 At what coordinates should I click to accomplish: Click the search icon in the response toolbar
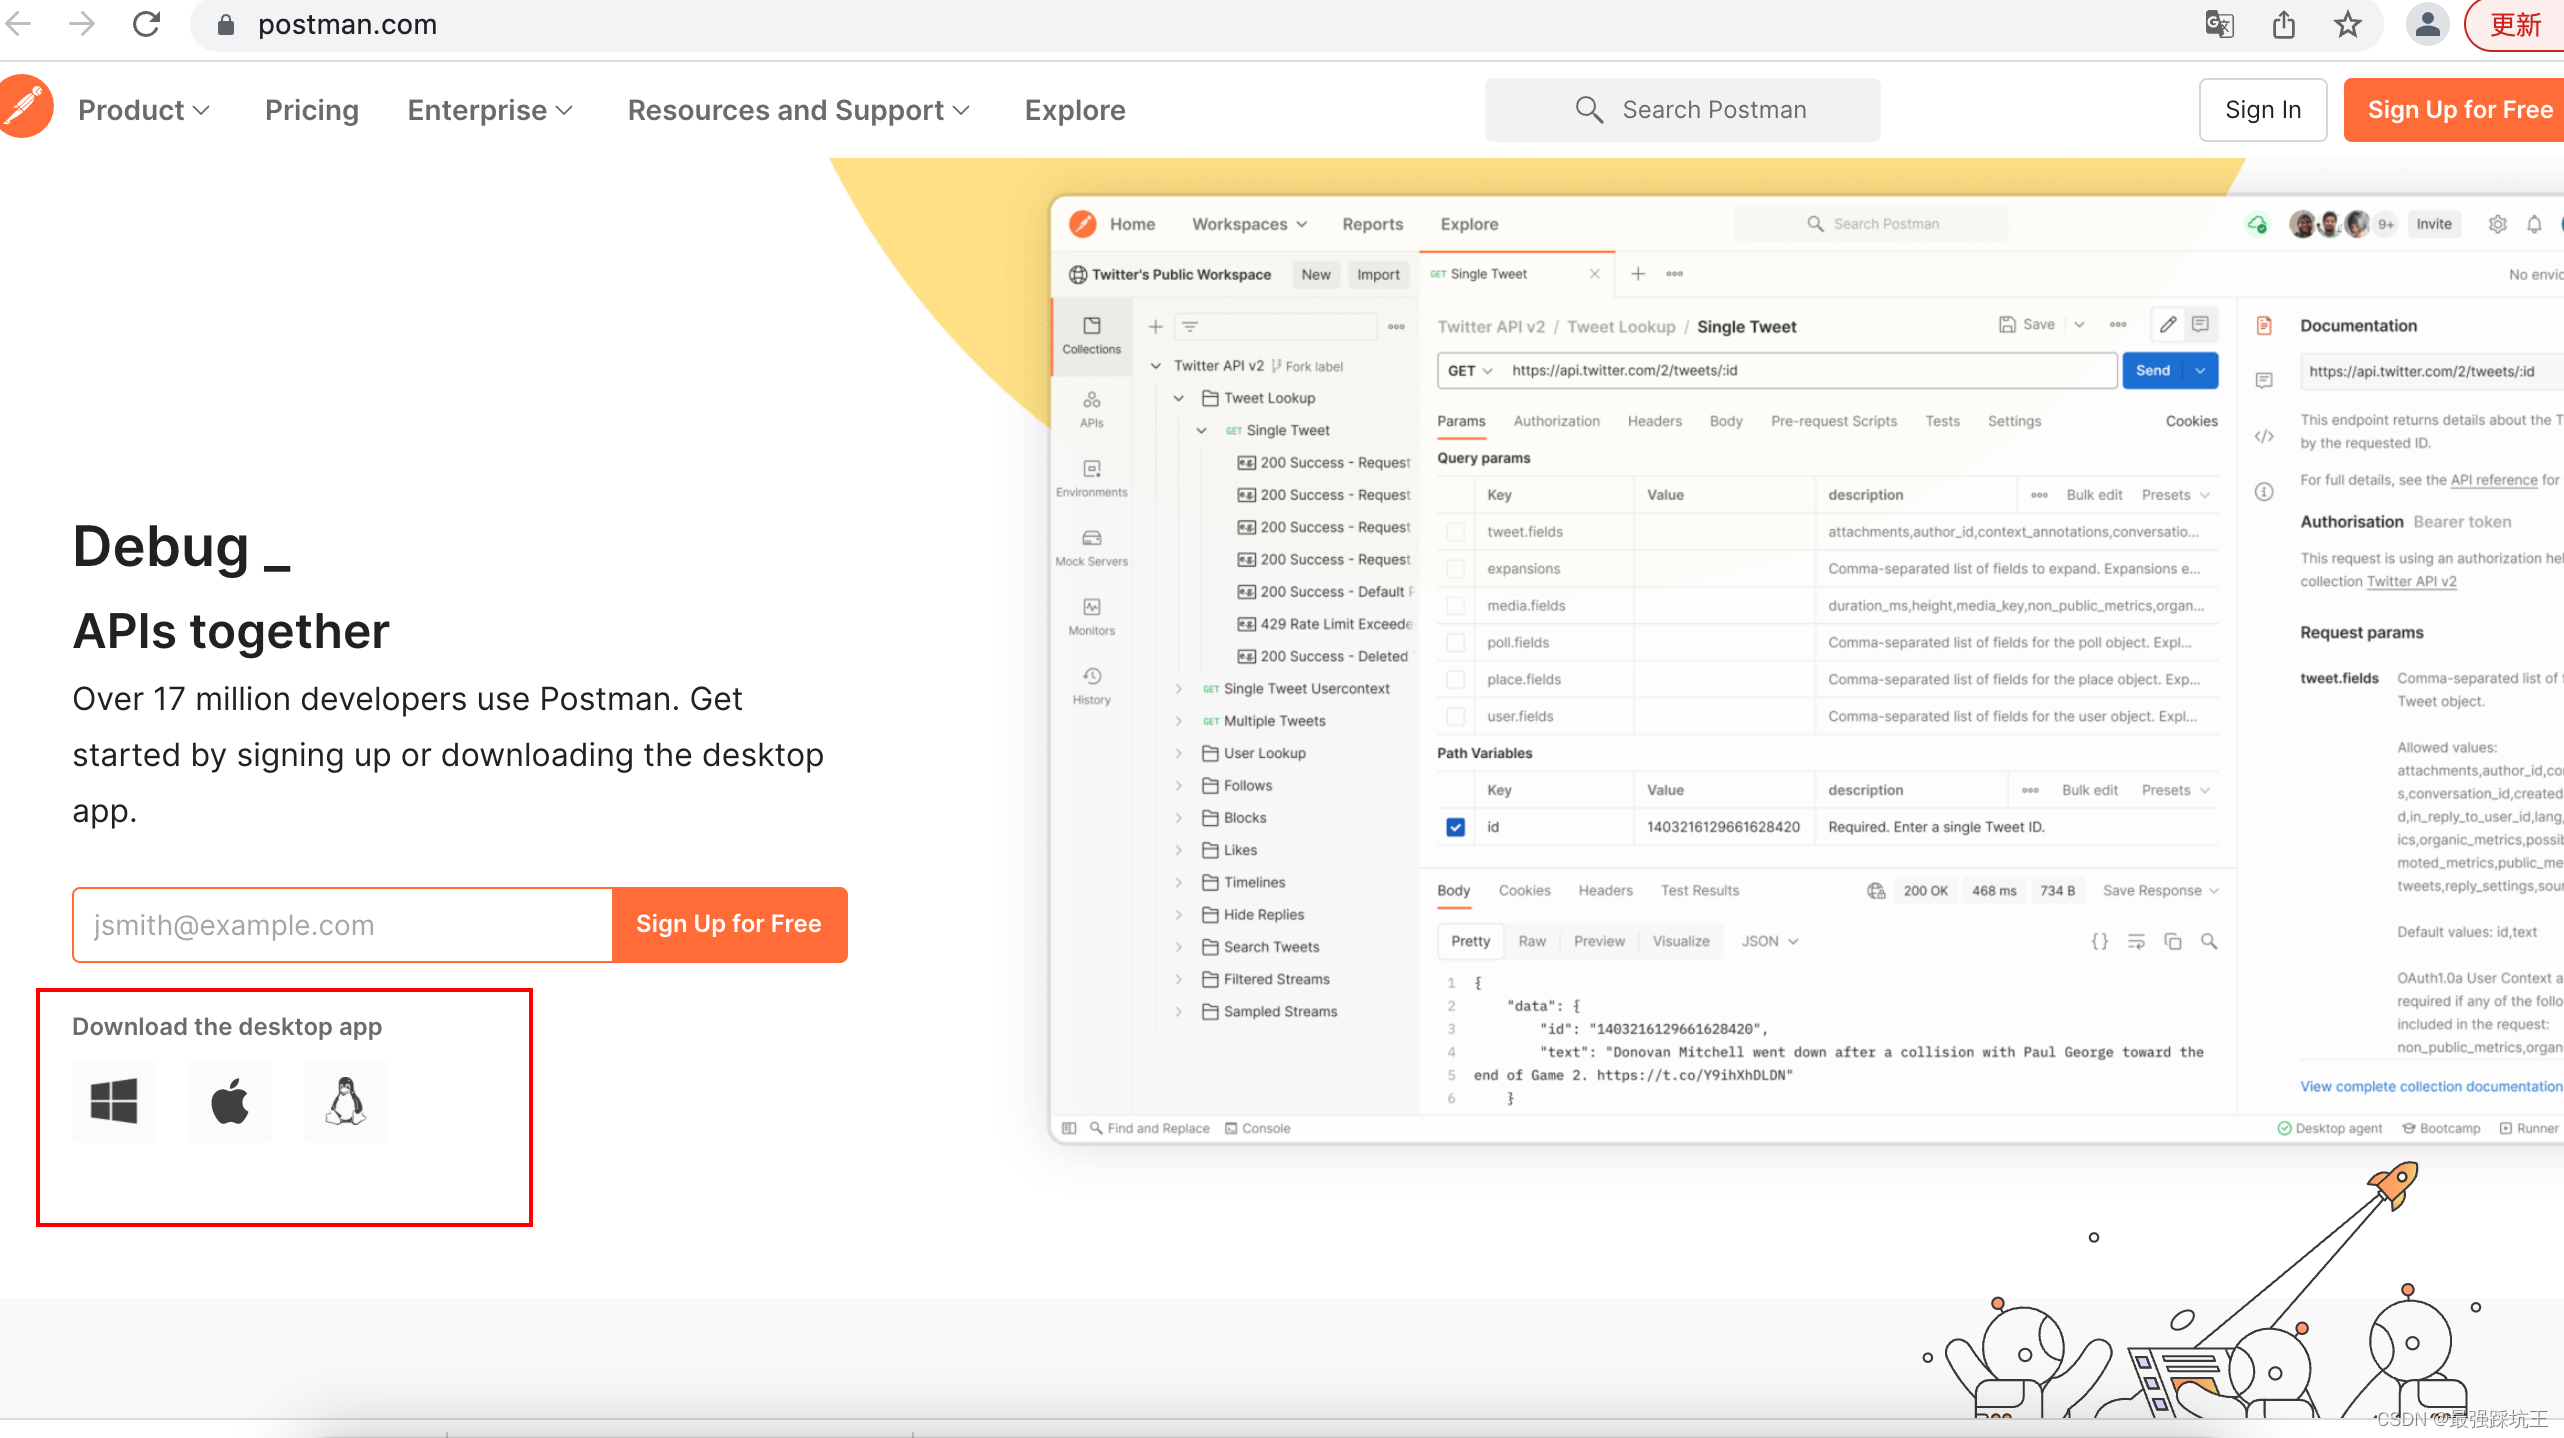coord(2209,941)
